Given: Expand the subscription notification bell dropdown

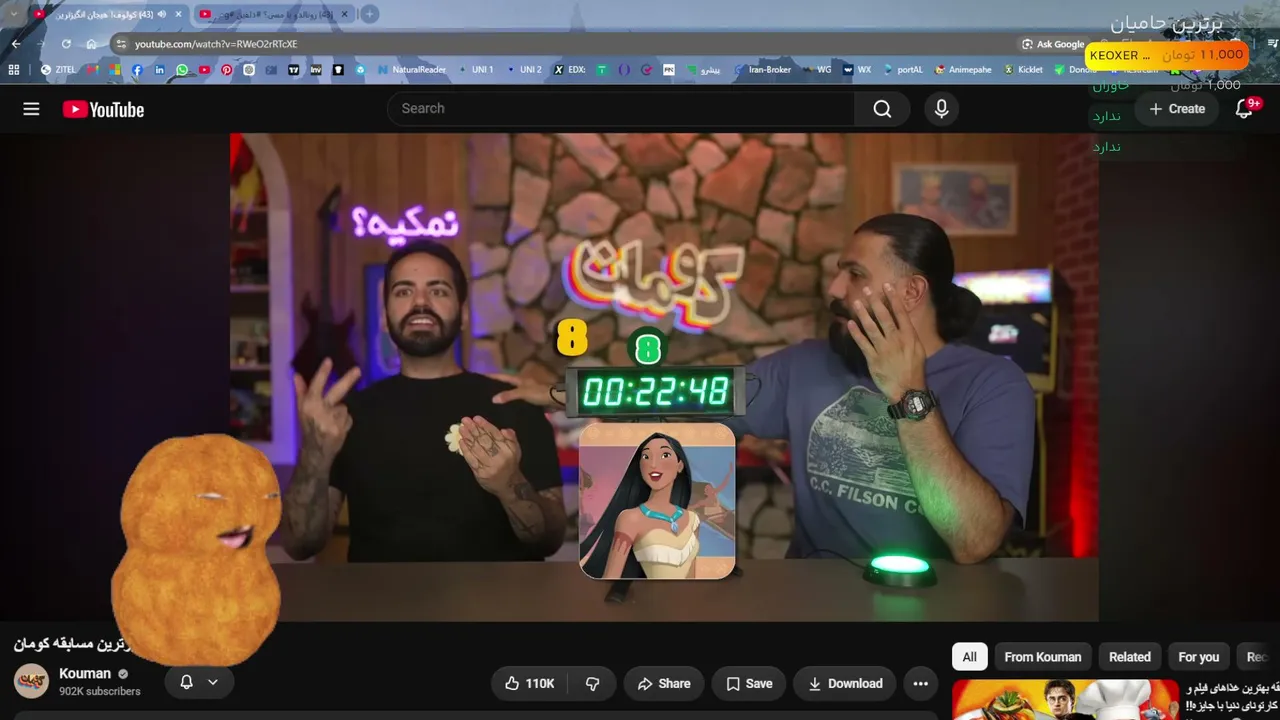Looking at the screenshot, I should (199, 682).
